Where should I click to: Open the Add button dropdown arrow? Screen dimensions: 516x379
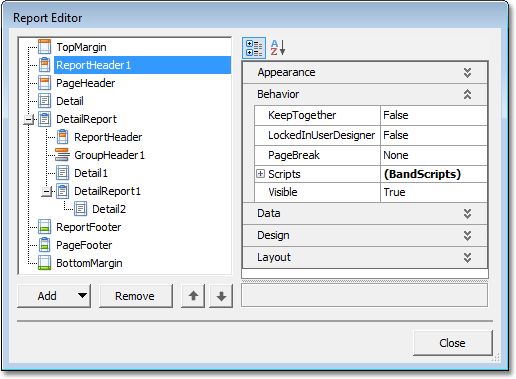click(82, 295)
